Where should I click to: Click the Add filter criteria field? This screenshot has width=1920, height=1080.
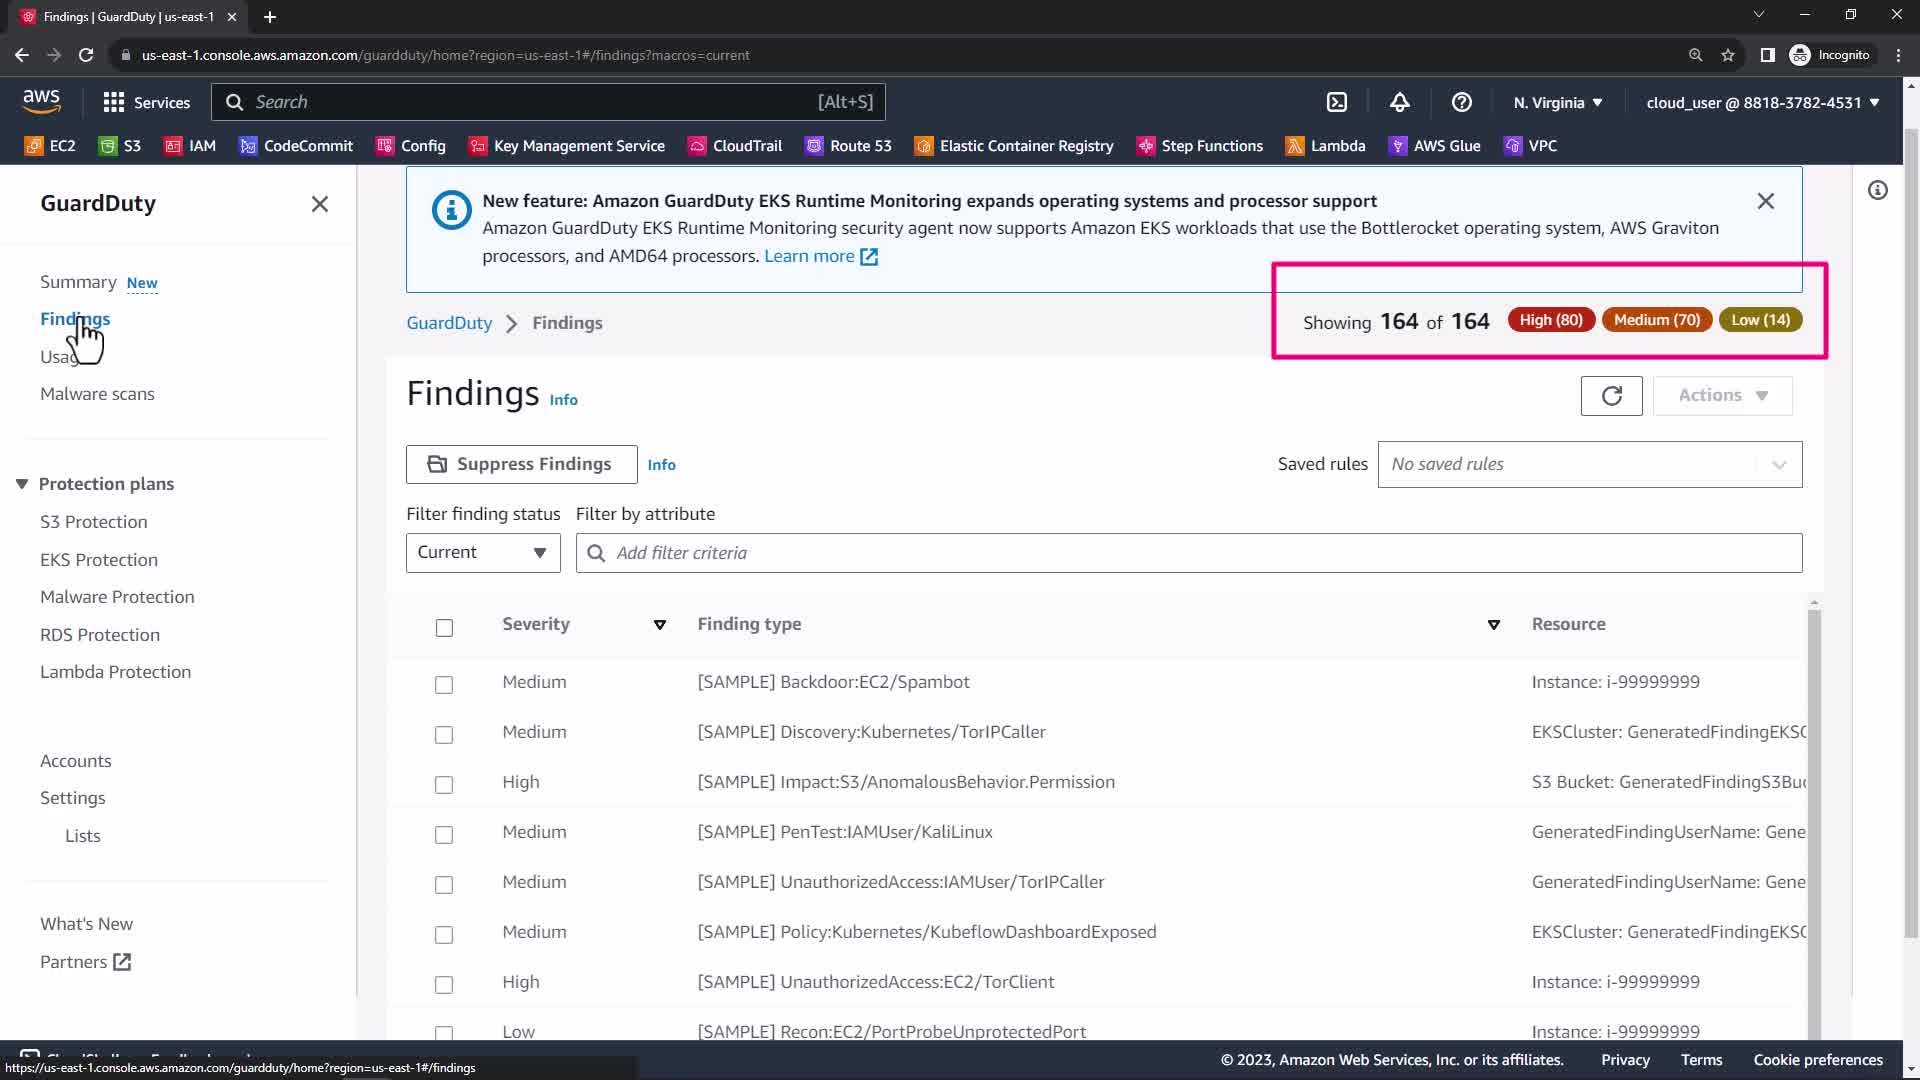pyautogui.click(x=1188, y=553)
